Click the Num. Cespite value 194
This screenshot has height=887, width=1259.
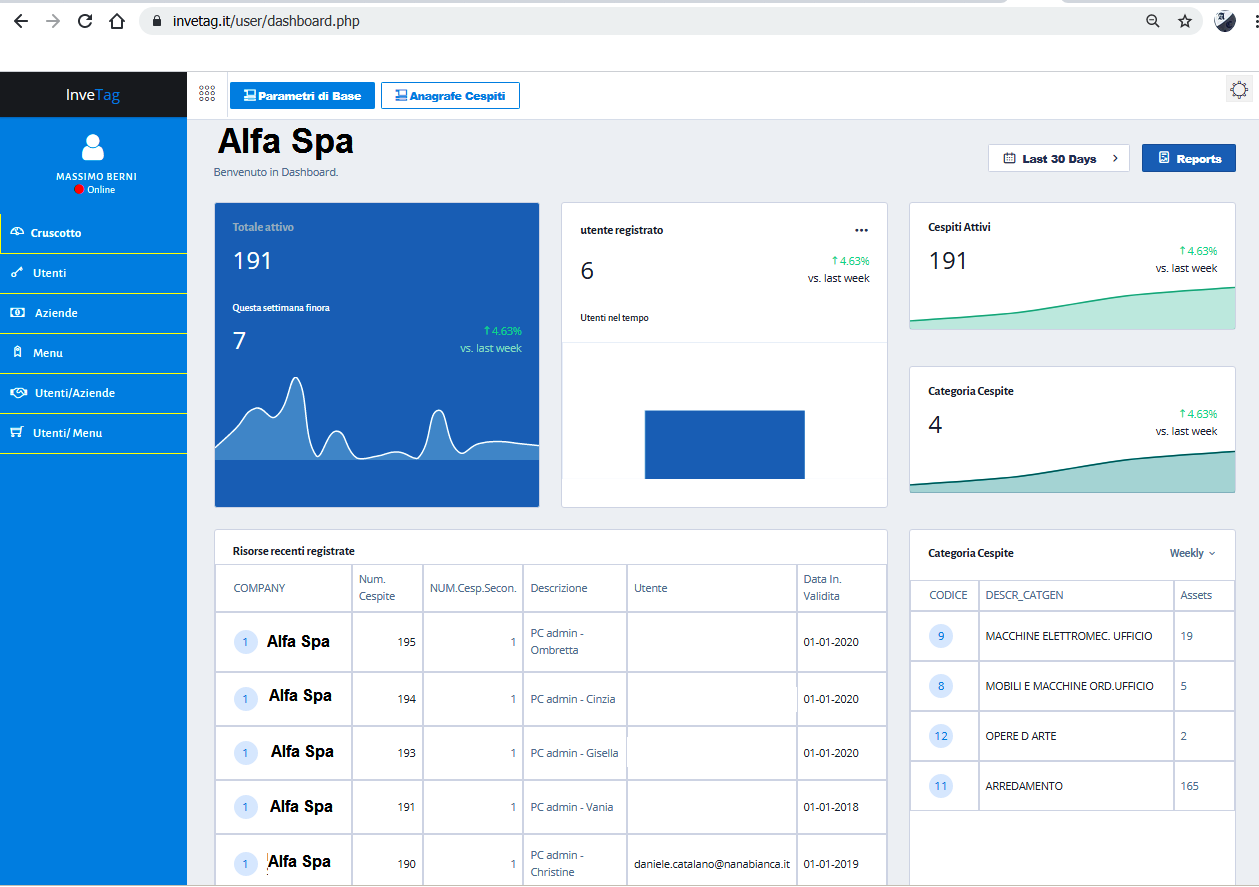(406, 699)
